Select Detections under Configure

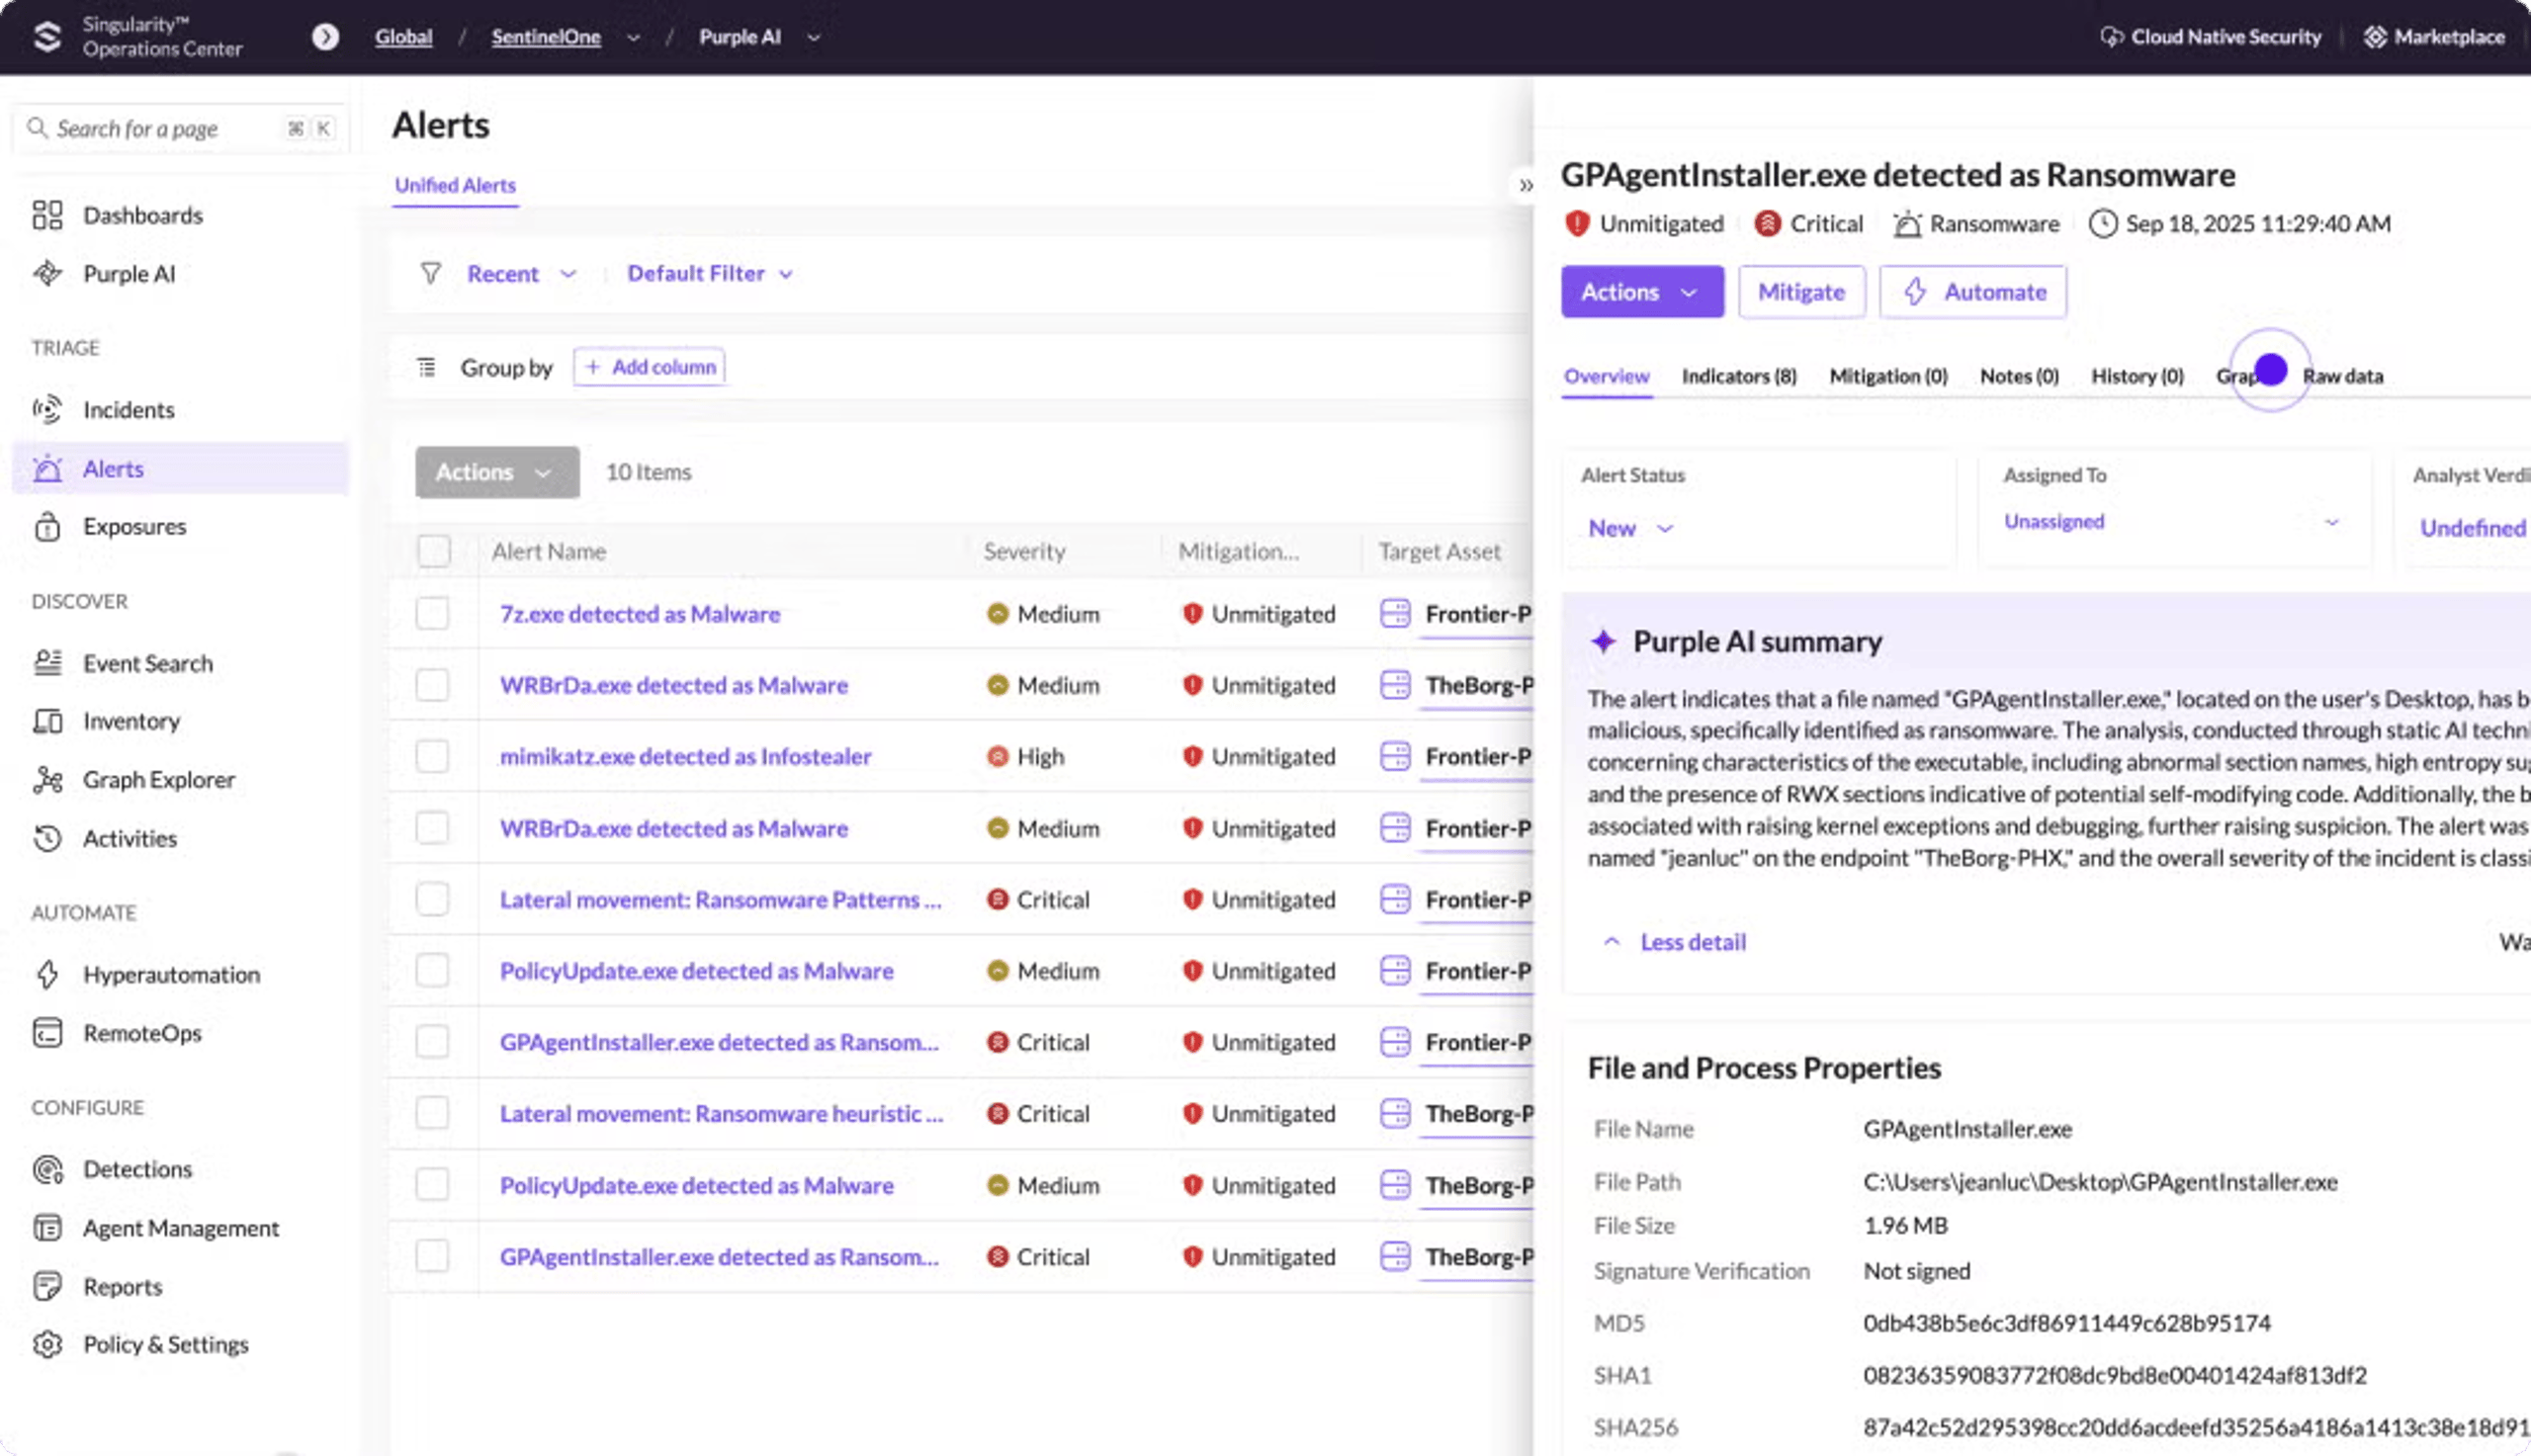[x=137, y=1168]
